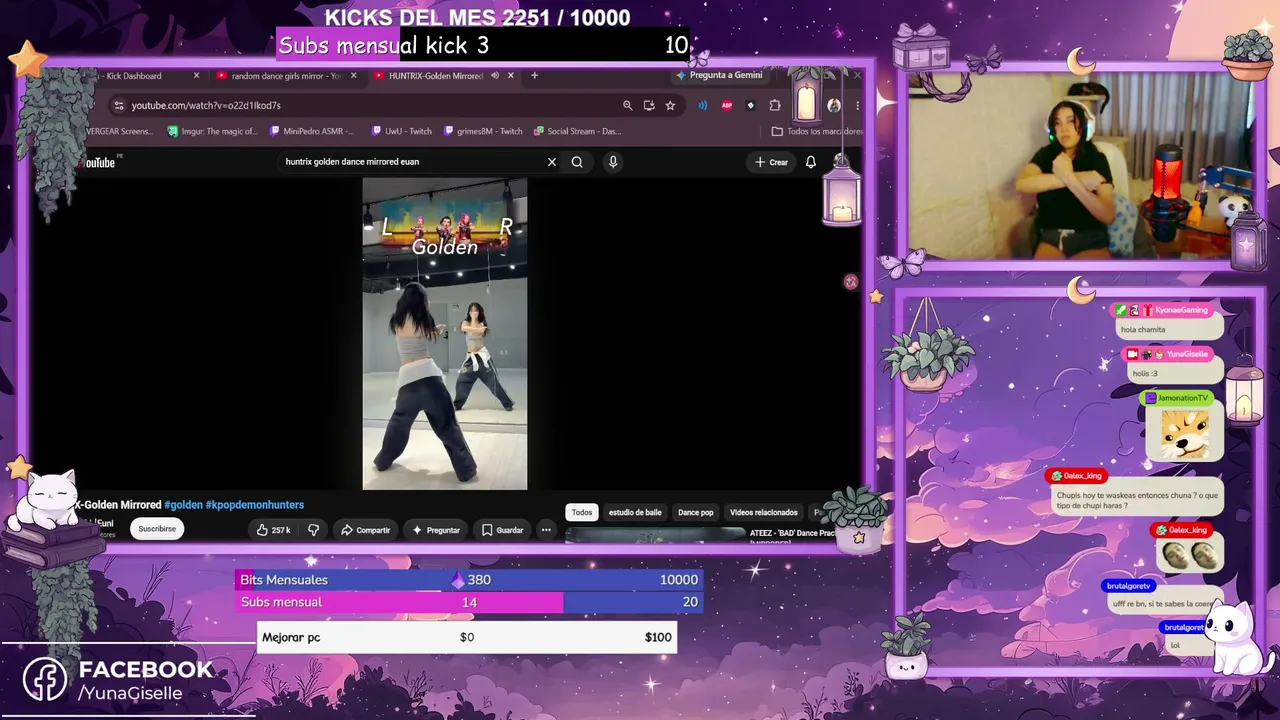Close the Kick Dashboard browser tab

coord(196,76)
